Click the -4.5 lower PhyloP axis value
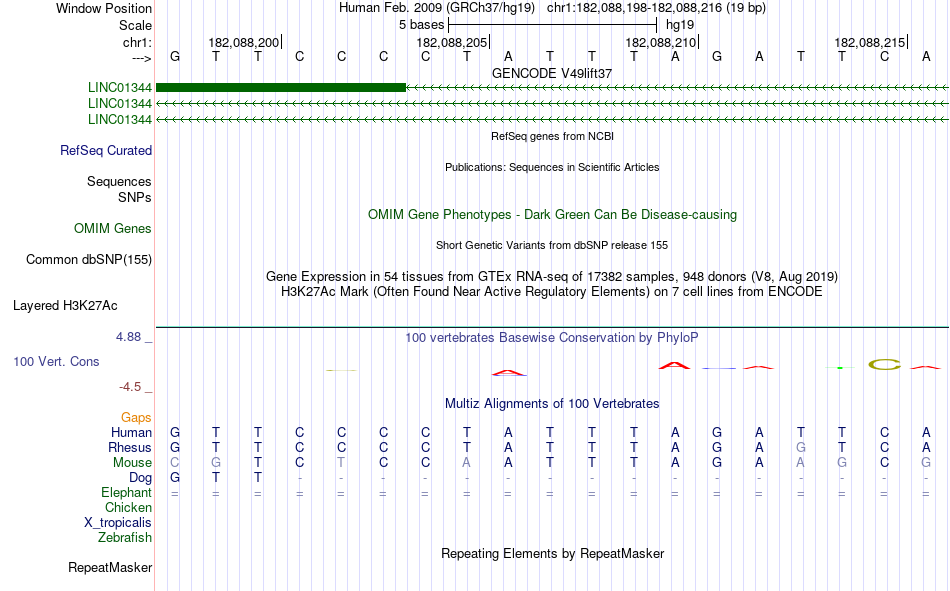The height and width of the screenshot is (591, 950). pyautogui.click(x=130, y=387)
